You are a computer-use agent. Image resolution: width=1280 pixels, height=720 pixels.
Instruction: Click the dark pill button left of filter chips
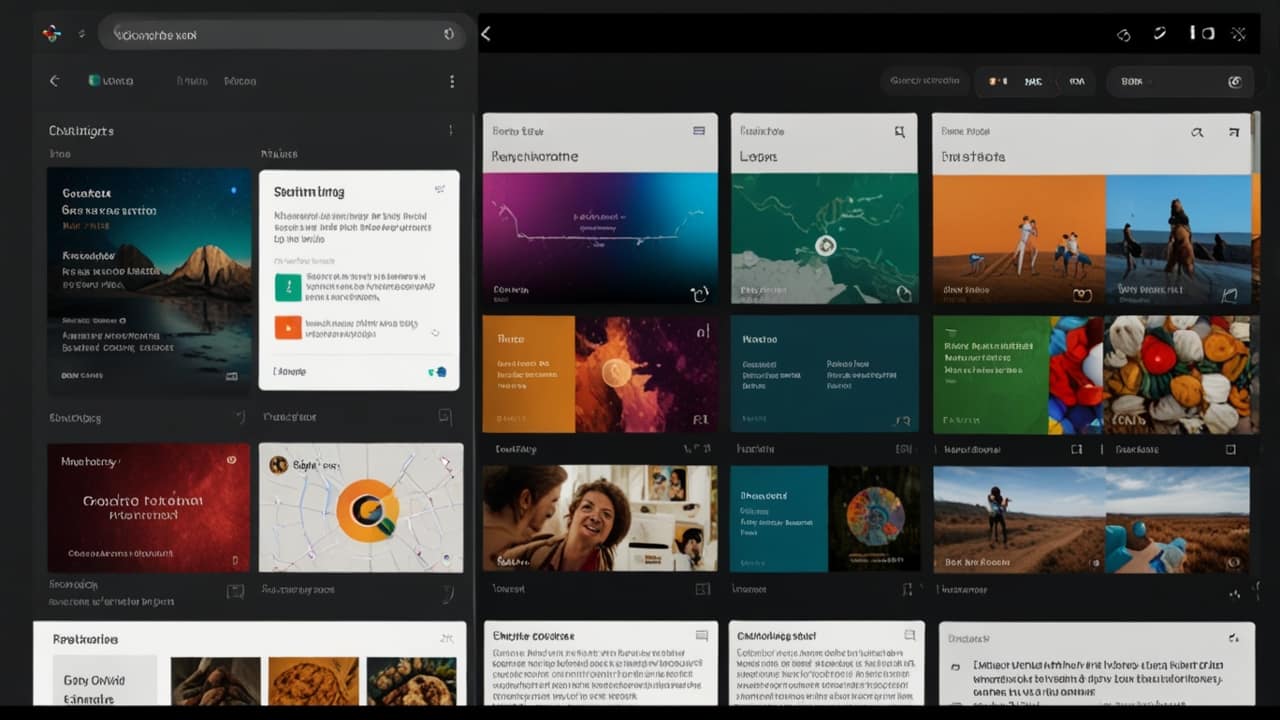[924, 81]
